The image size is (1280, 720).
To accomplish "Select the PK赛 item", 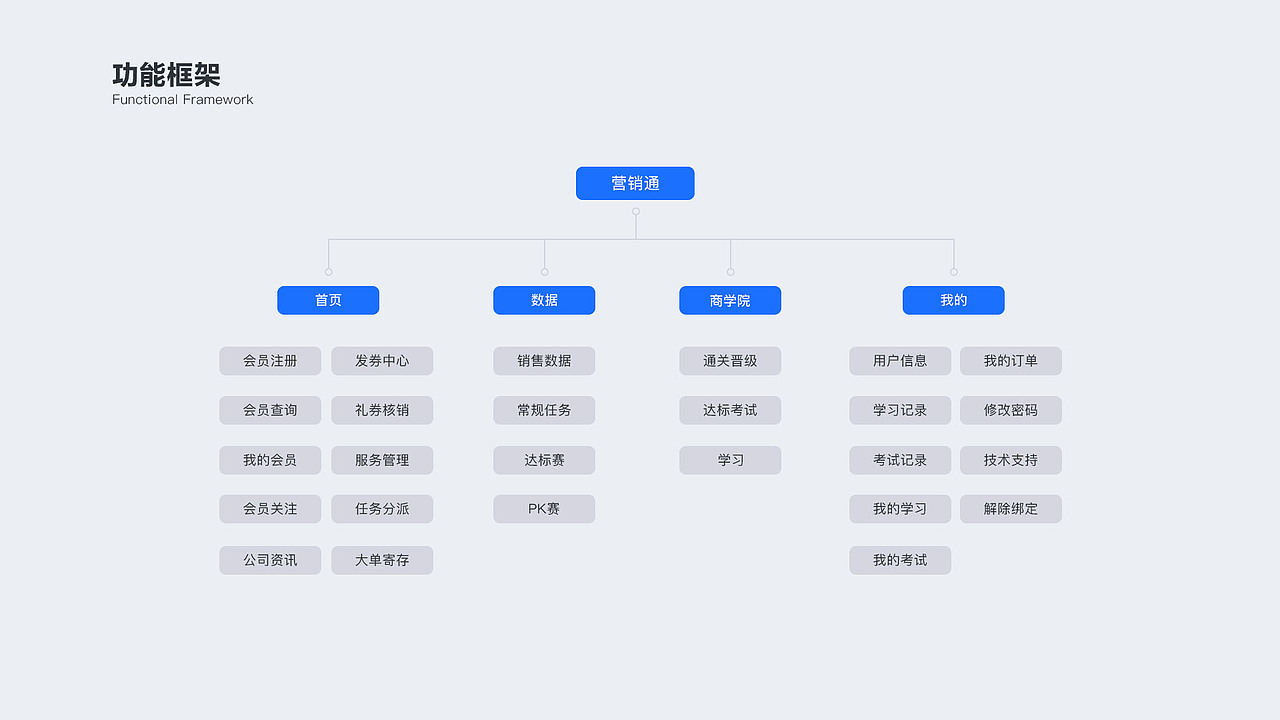I will pos(544,509).
